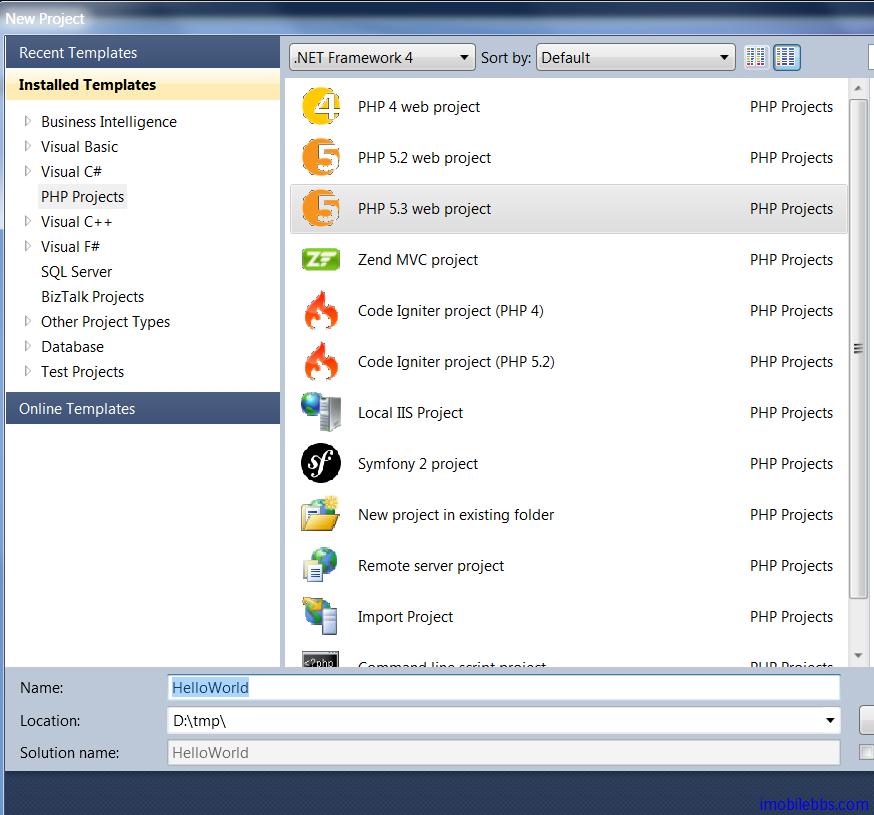Expand the Business Intelligence node
Image resolution: width=874 pixels, height=815 pixels.
(x=28, y=121)
